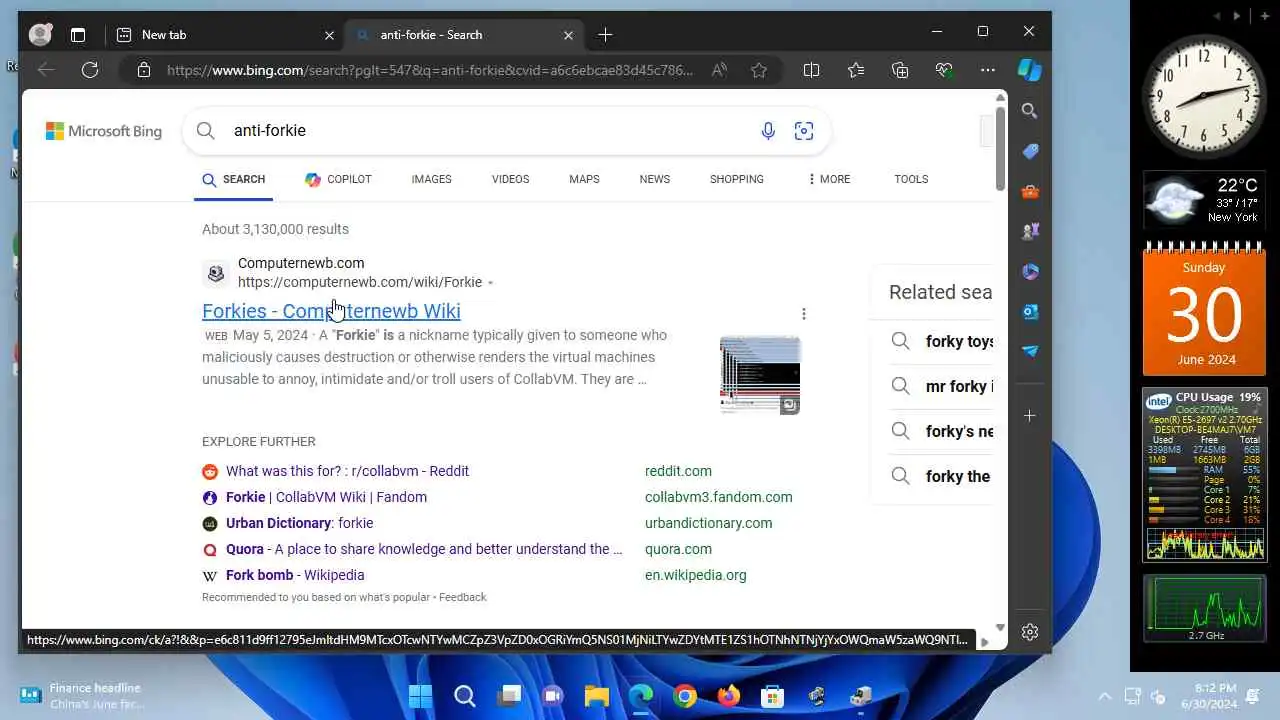Open Copilot from the sidebar top icon
Viewport: 1280px width, 720px height.
(1030, 70)
